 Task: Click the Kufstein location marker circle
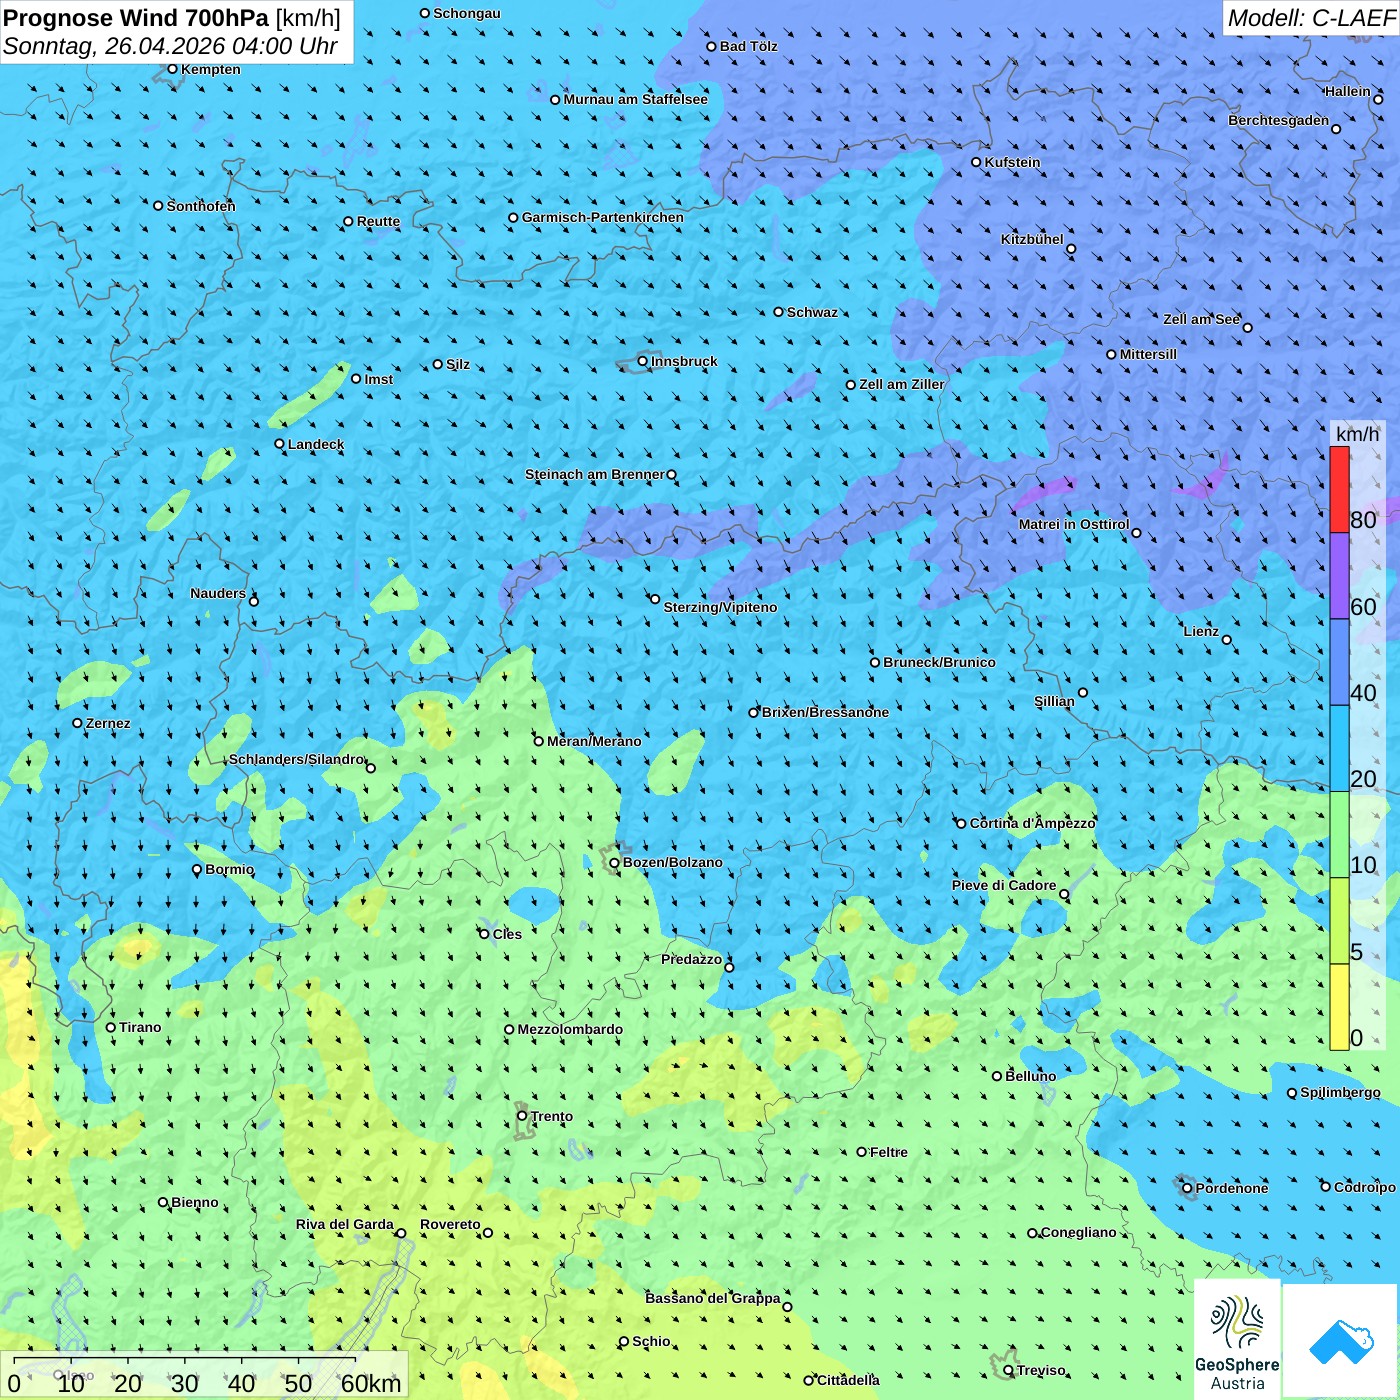click(977, 162)
